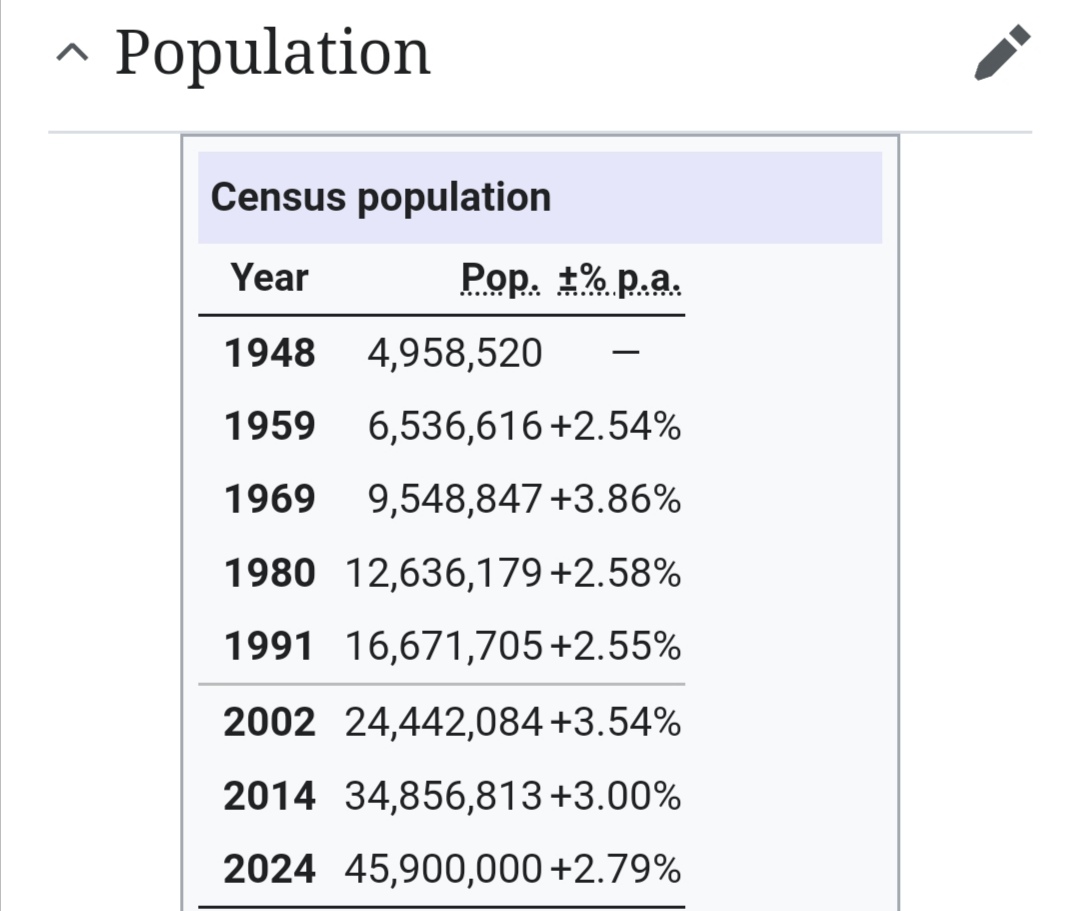Click the Census population table title
This screenshot has width=1079, height=911.
click(x=381, y=197)
